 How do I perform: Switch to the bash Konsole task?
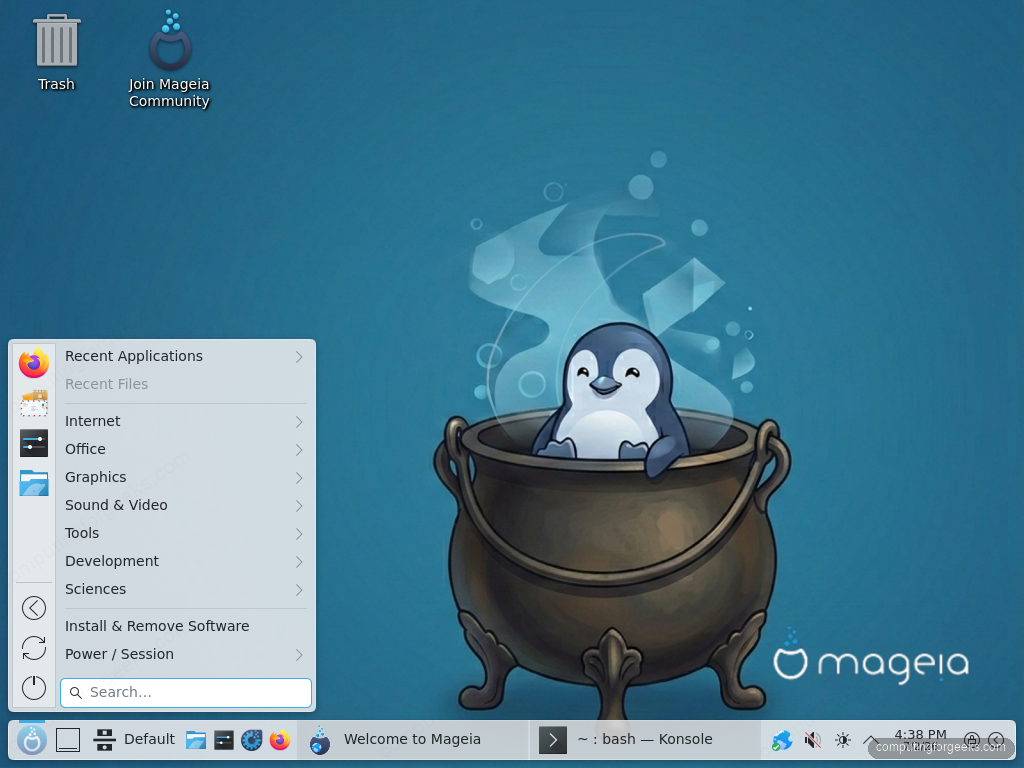pyautogui.click(x=645, y=740)
